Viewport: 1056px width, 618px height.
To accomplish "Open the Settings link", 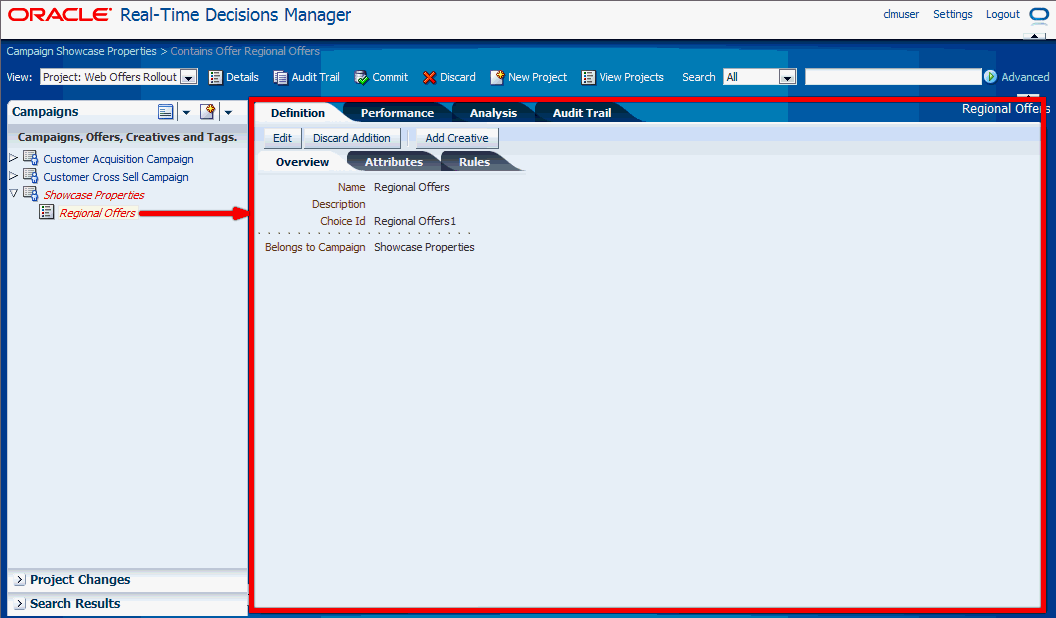I will 952,14.
